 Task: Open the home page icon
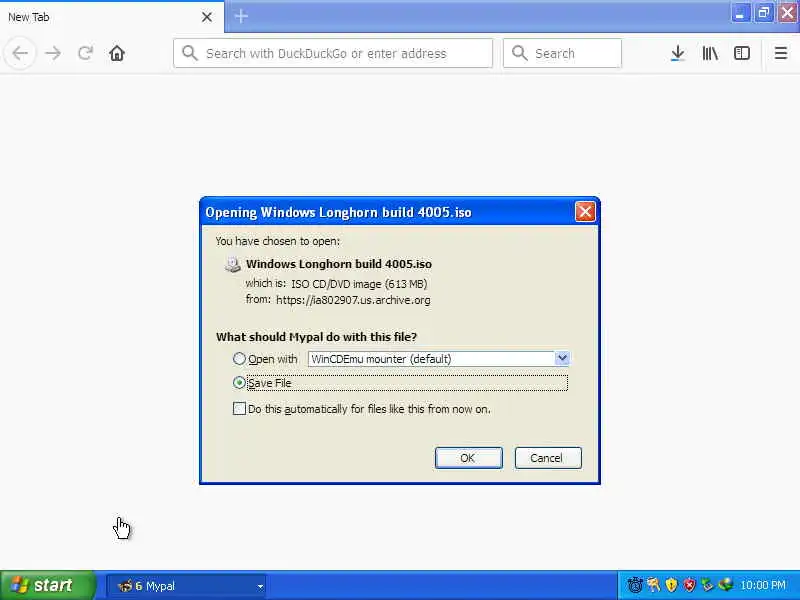pyautogui.click(x=117, y=53)
